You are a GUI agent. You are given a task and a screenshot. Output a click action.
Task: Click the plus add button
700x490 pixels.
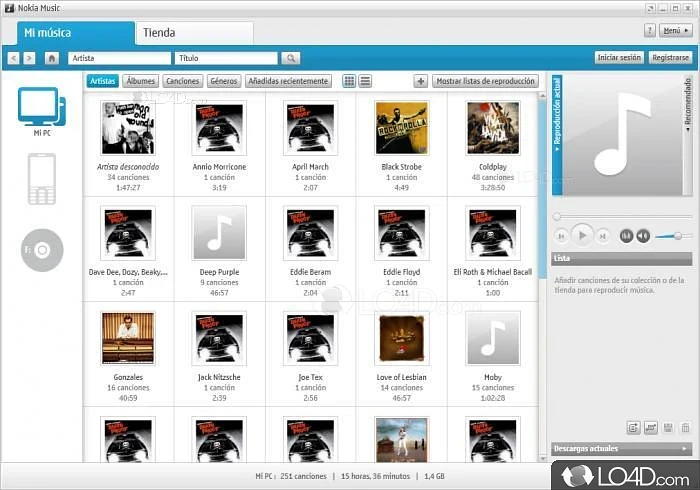(420, 81)
